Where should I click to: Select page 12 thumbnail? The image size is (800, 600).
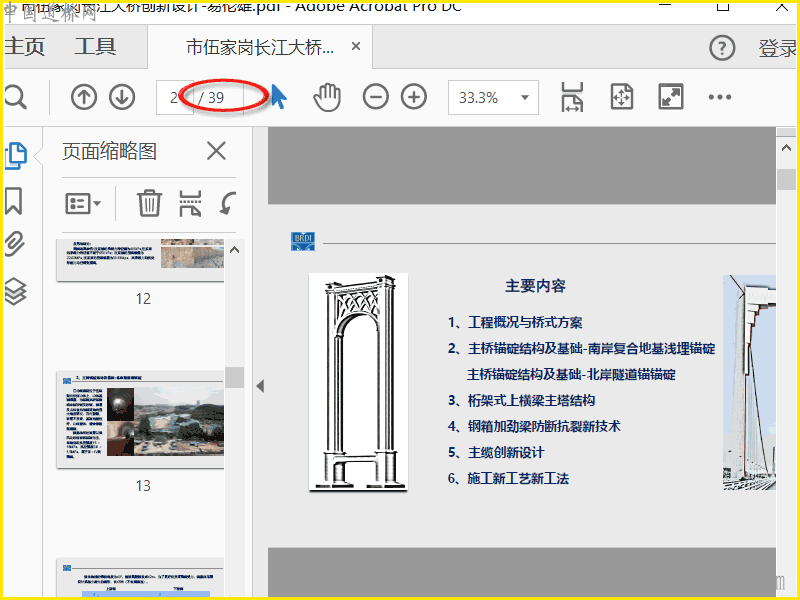point(140,260)
